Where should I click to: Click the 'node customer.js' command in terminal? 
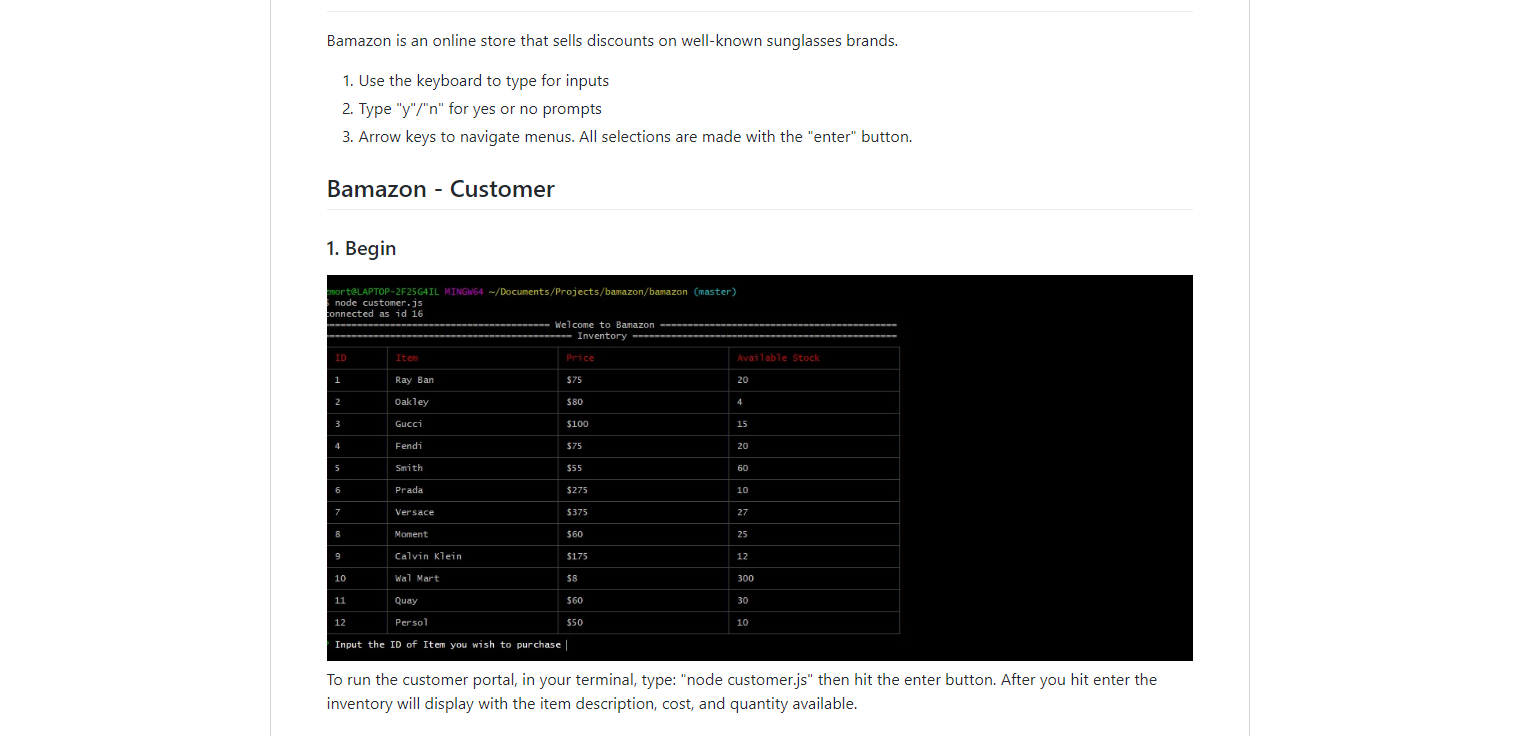pos(378,303)
